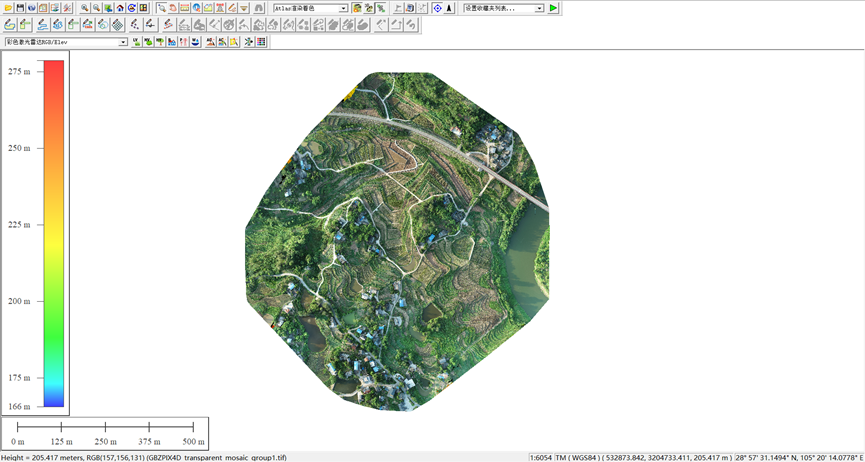The image size is (865, 462).
Task: Go to full view with home icon
Action: click(x=120, y=8)
